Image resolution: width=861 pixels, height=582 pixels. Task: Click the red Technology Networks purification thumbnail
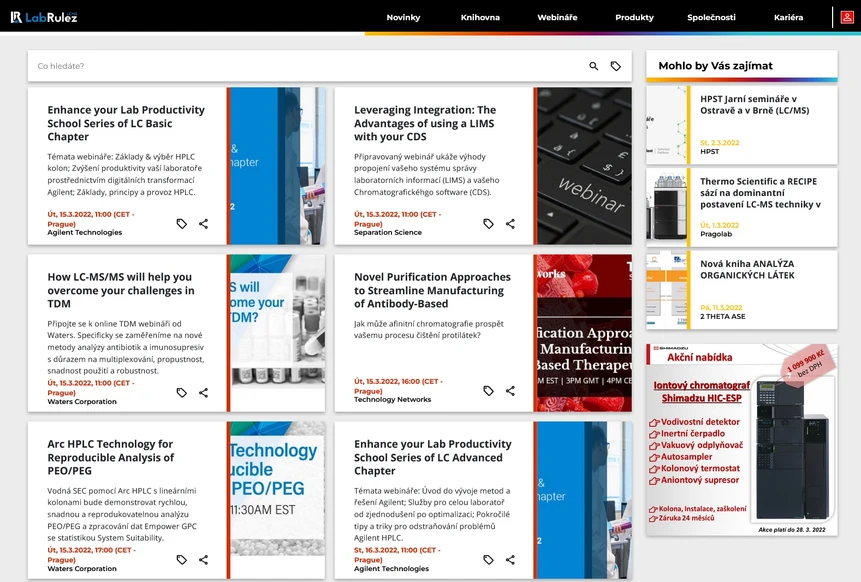coord(584,333)
